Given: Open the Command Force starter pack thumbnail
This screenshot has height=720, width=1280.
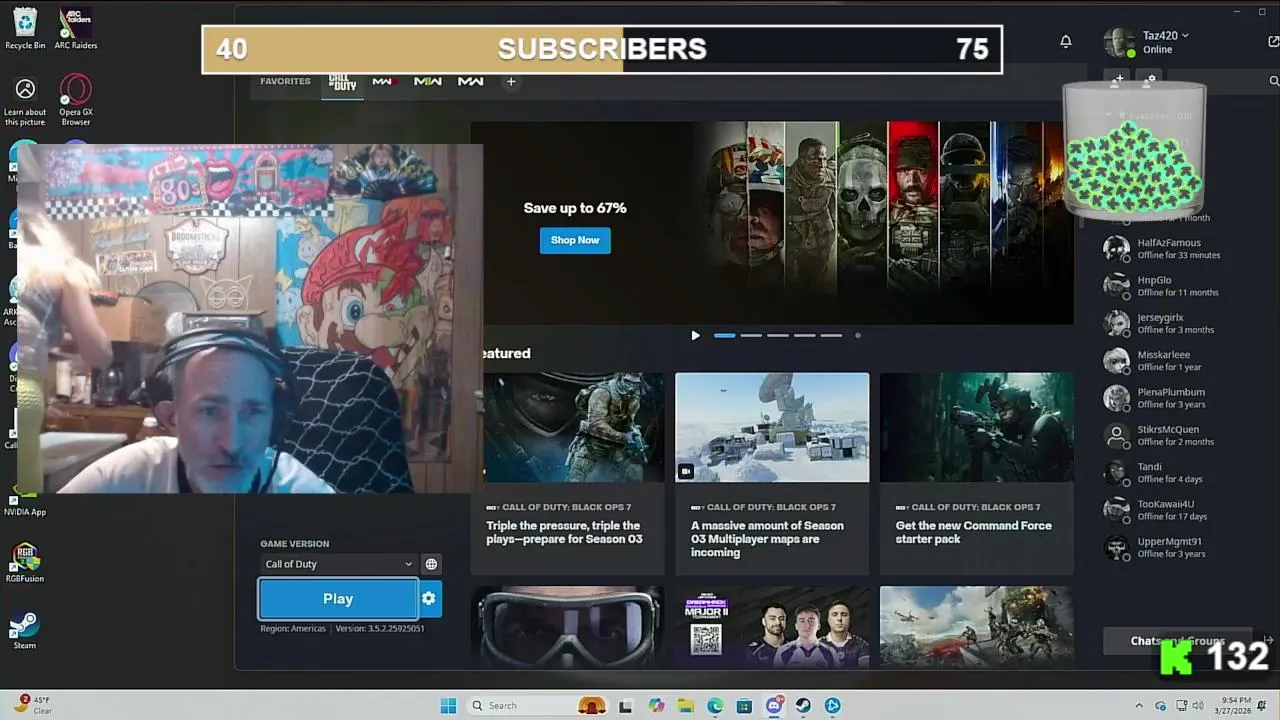Looking at the screenshot, I should click(977, 427).
